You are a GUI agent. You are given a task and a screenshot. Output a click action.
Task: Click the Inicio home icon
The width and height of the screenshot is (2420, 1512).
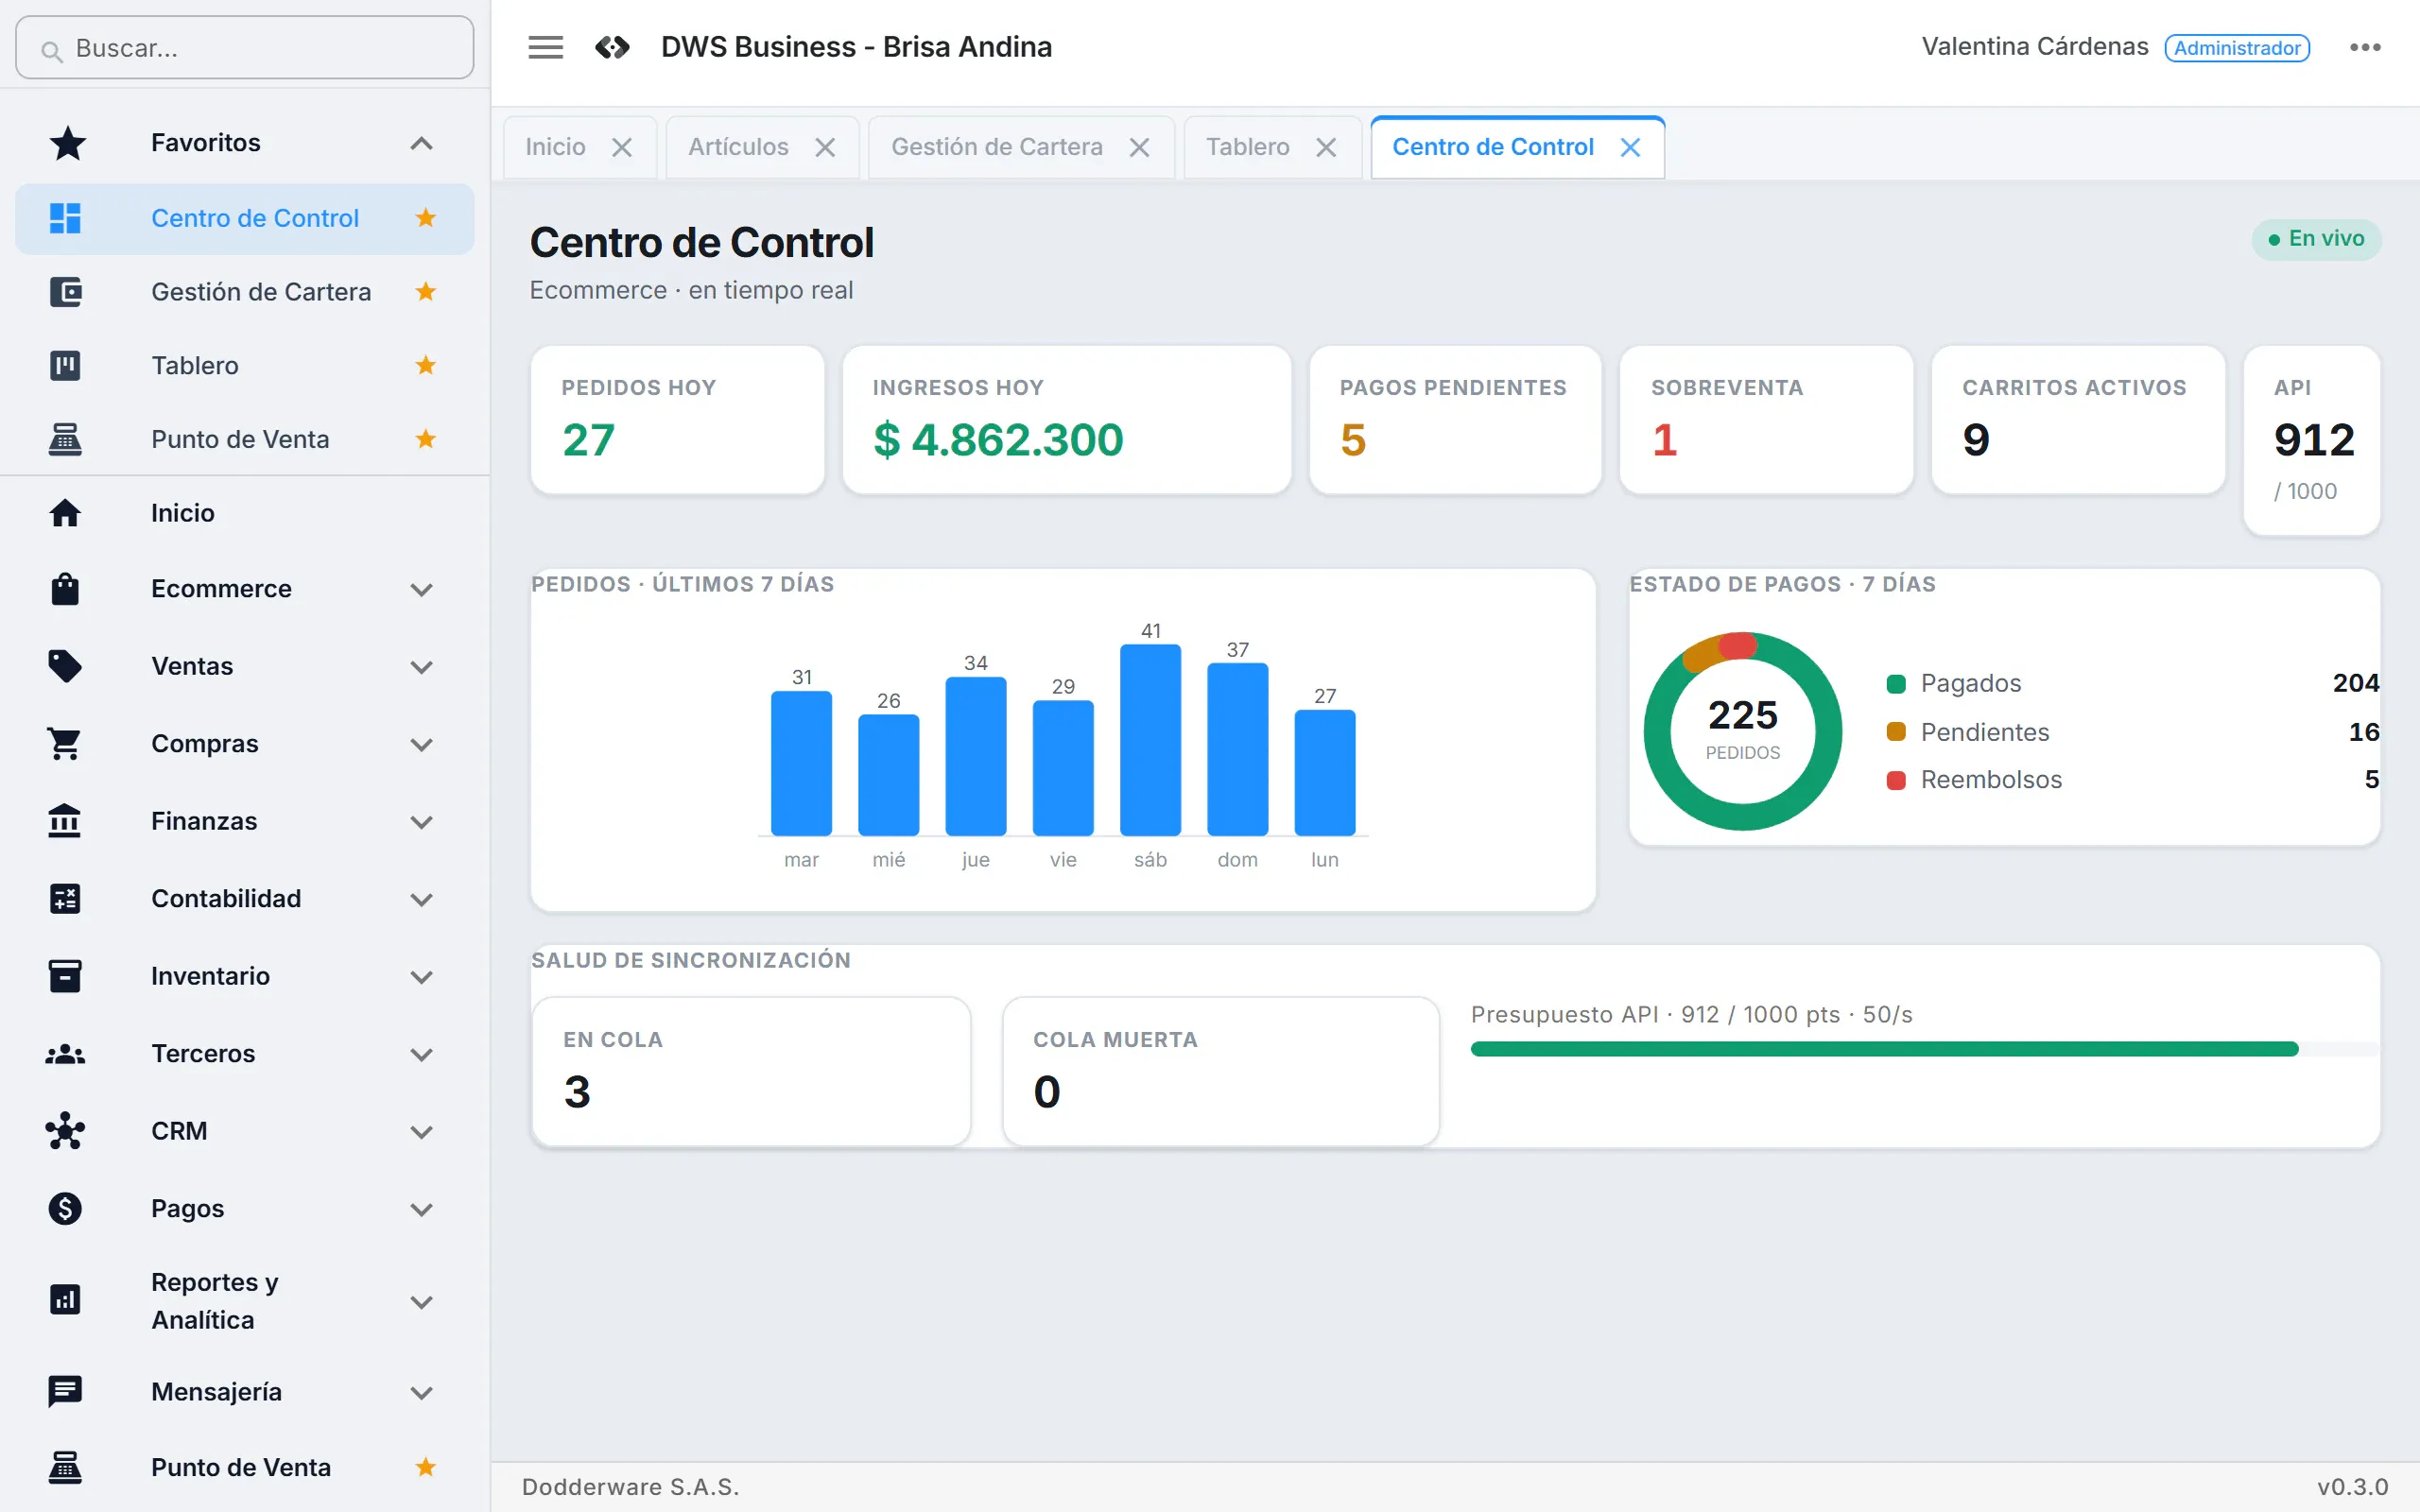pyautogui.click(x=65, y=513)
